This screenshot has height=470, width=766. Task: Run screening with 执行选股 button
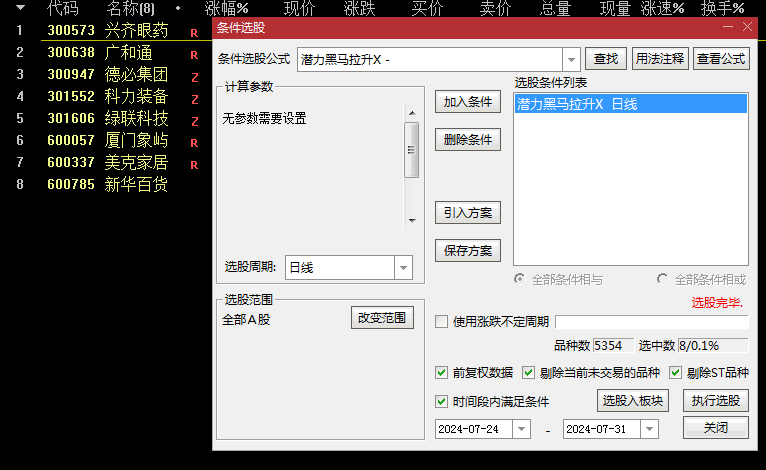pyautogui.click(x=716, y=401)
